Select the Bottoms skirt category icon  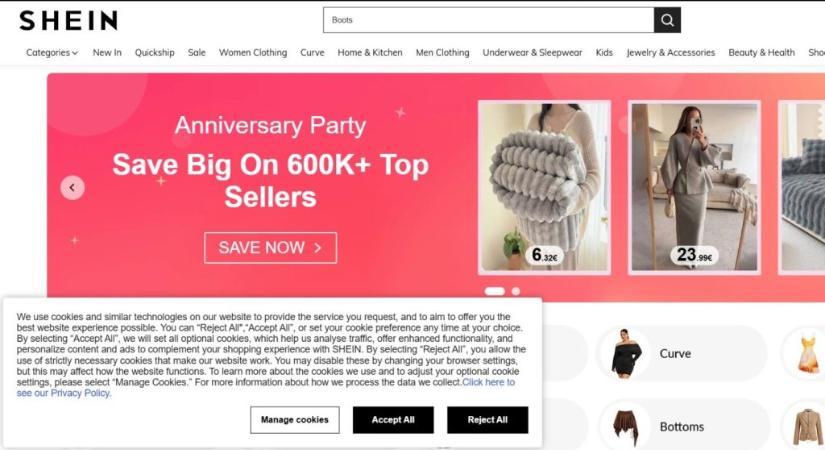point(626,426)
